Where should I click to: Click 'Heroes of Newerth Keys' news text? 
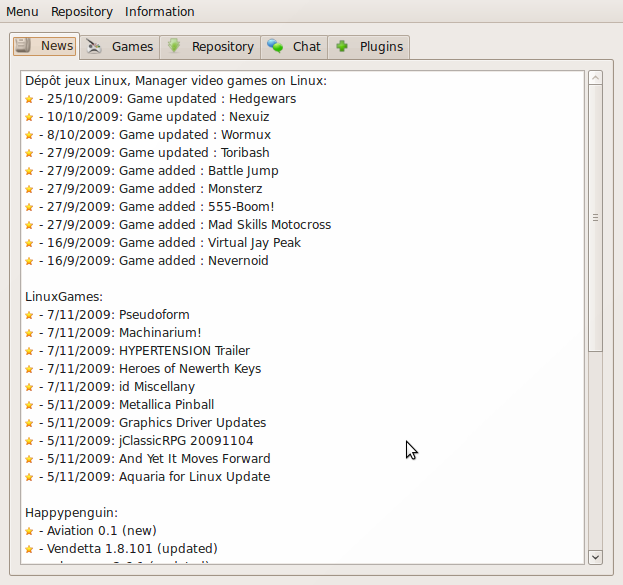190,369
